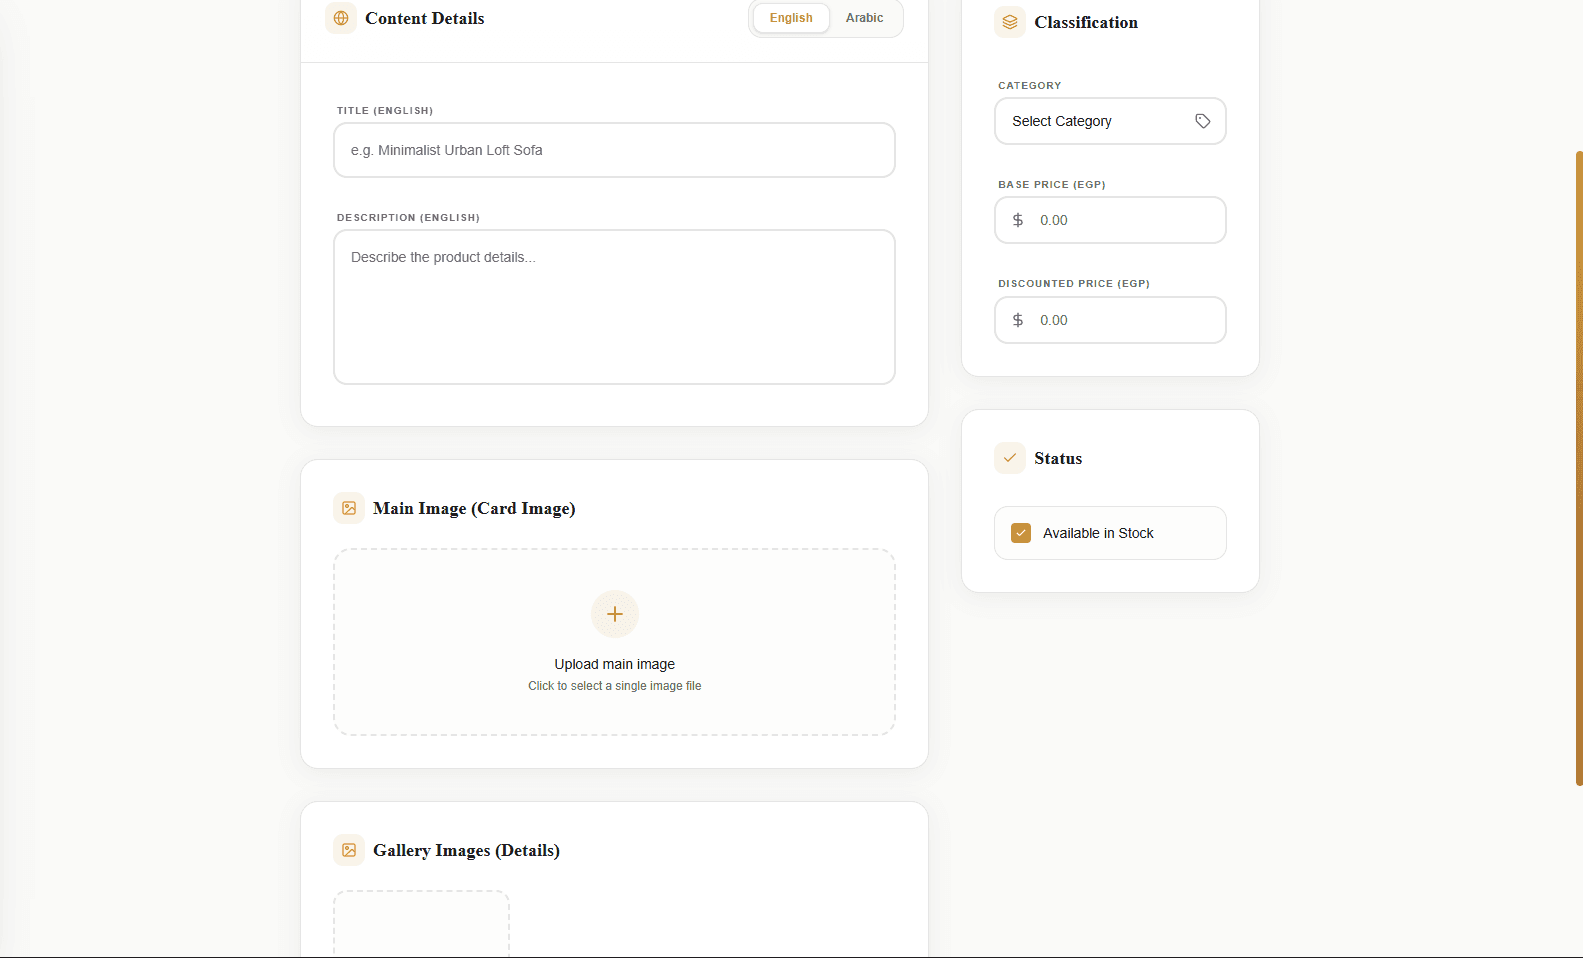1583x958 pixels.
Task: Switch to the English language tab
Action: pyautogui.click(x=791, y=18)
